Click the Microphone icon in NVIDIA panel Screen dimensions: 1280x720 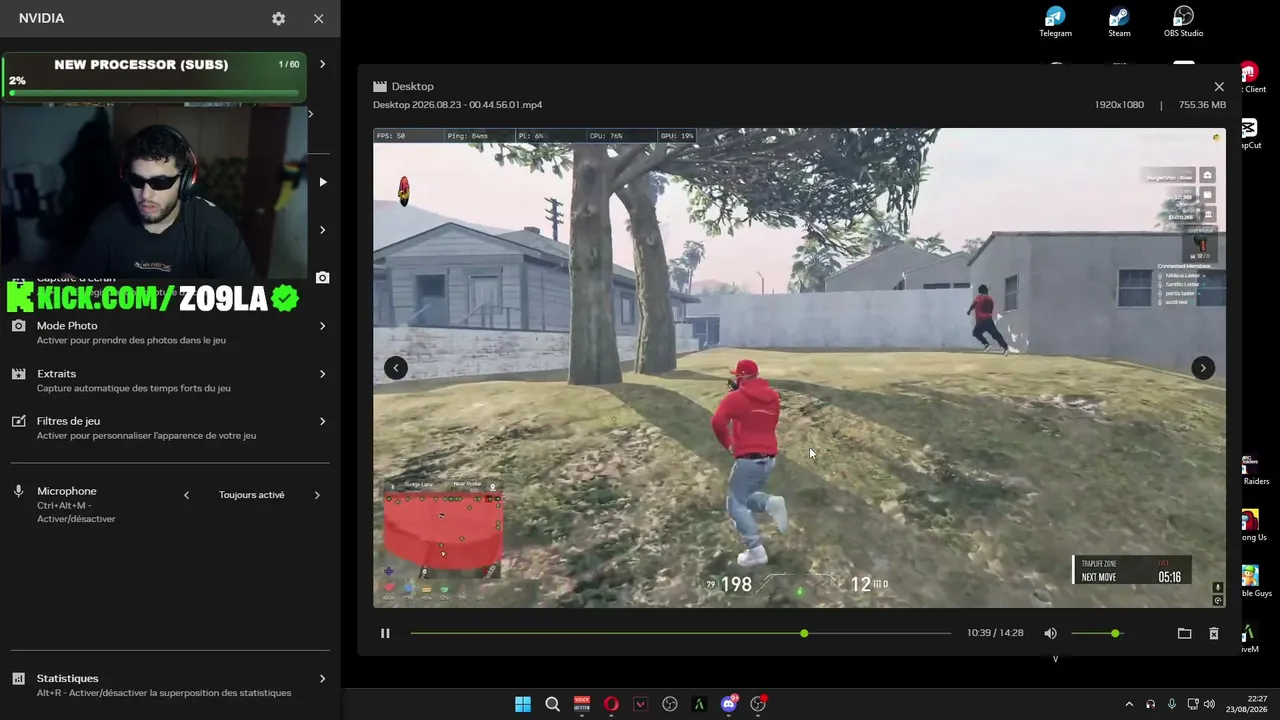[18, 491]
